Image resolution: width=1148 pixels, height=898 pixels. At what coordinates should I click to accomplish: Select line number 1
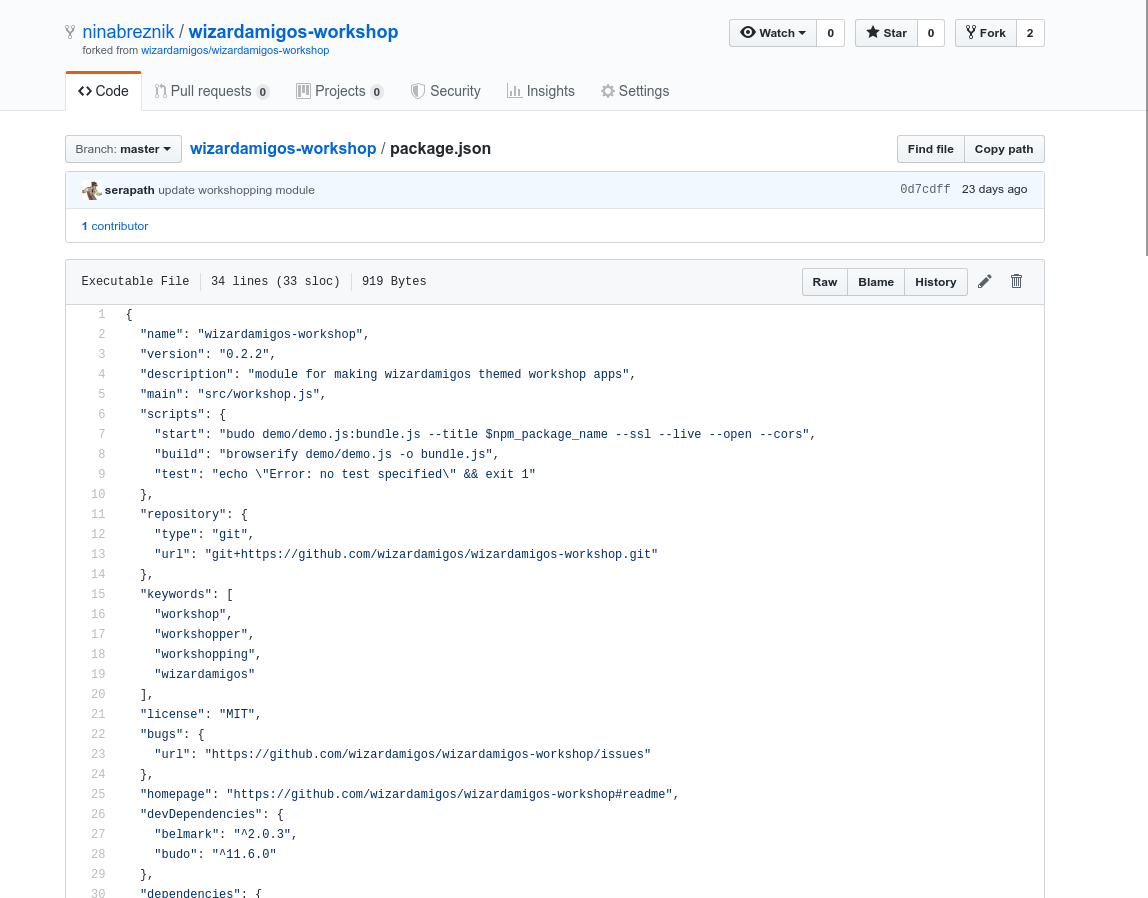(x=102, y=315)
